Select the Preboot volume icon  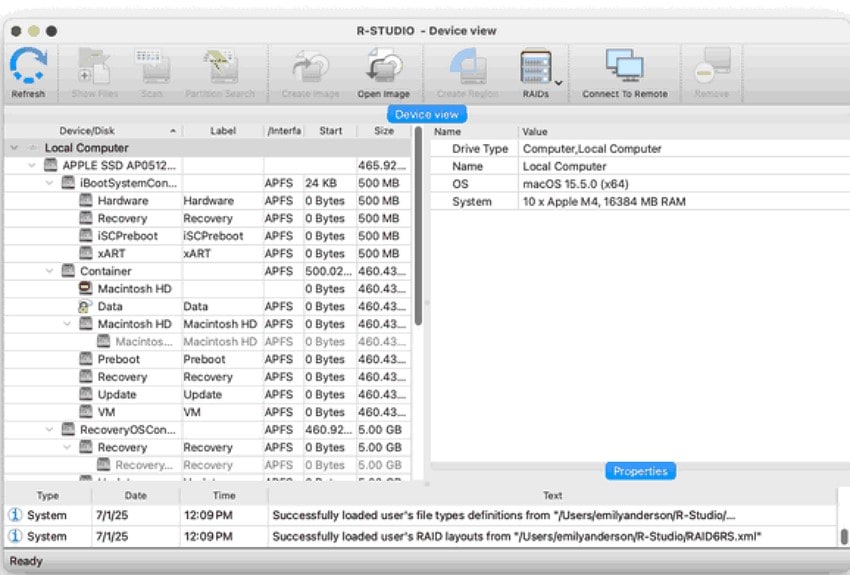click(x=86, y=359)
